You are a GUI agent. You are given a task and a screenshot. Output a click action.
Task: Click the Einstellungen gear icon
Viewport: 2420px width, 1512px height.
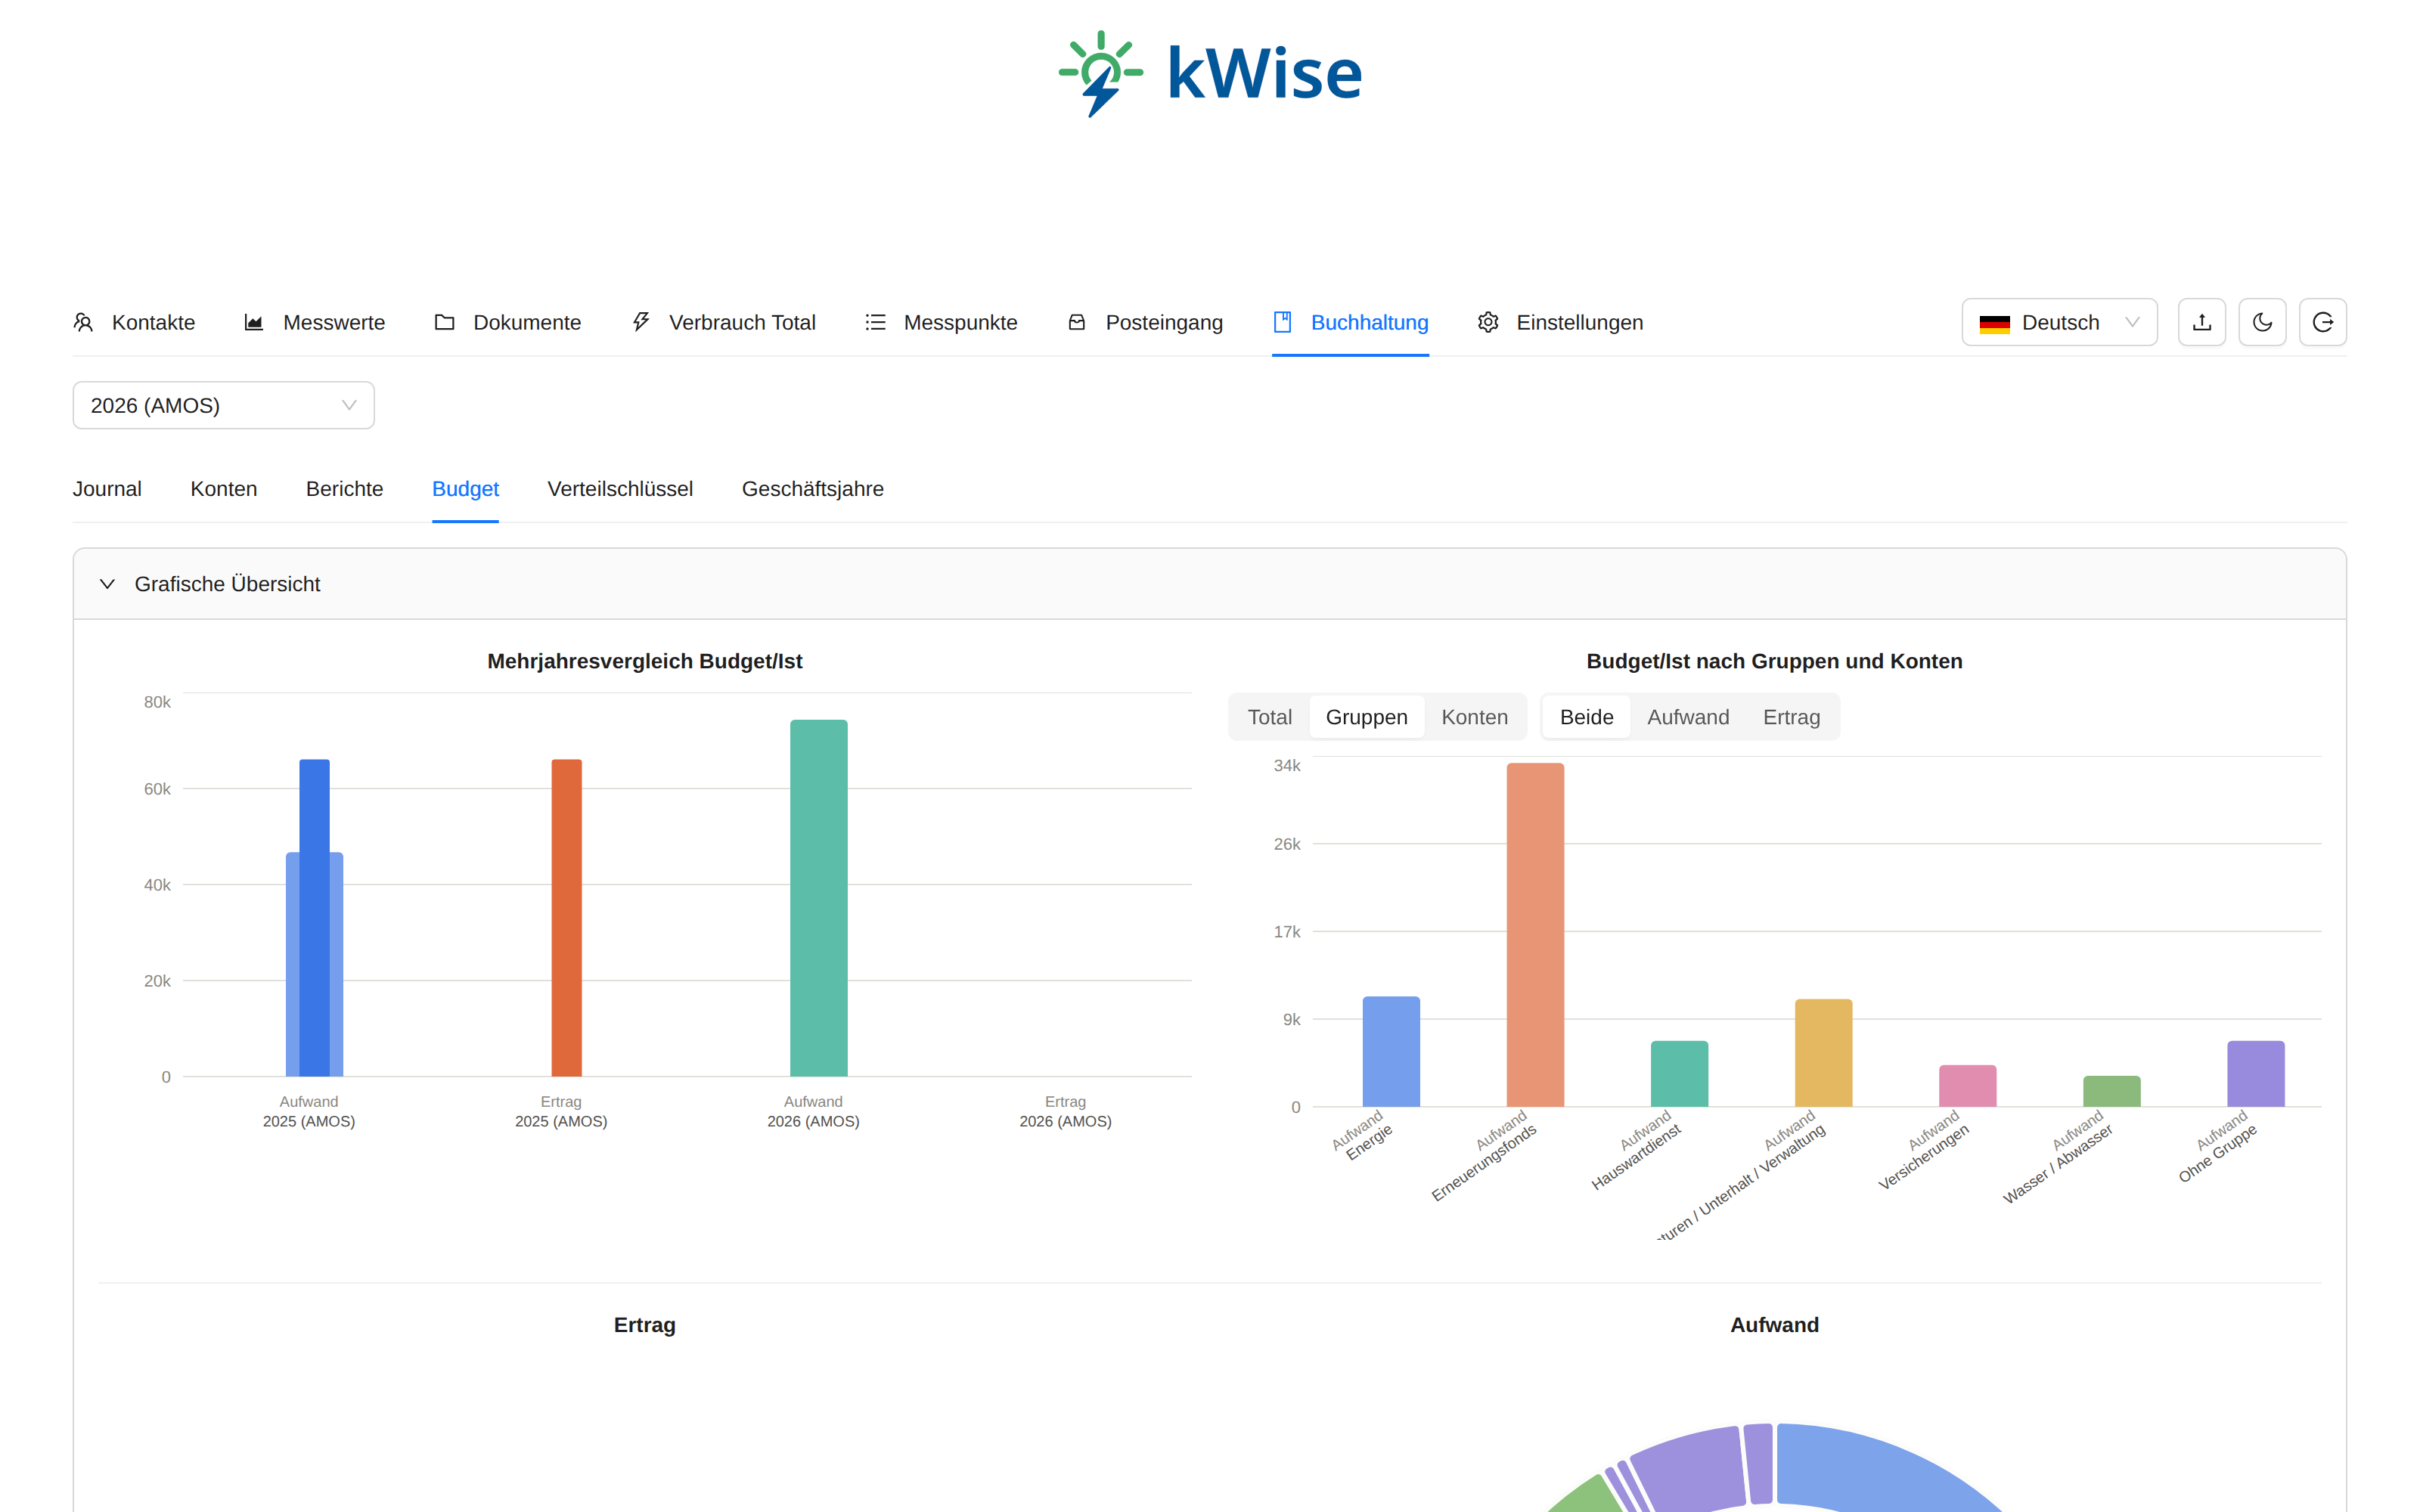tap(1488, 322)
